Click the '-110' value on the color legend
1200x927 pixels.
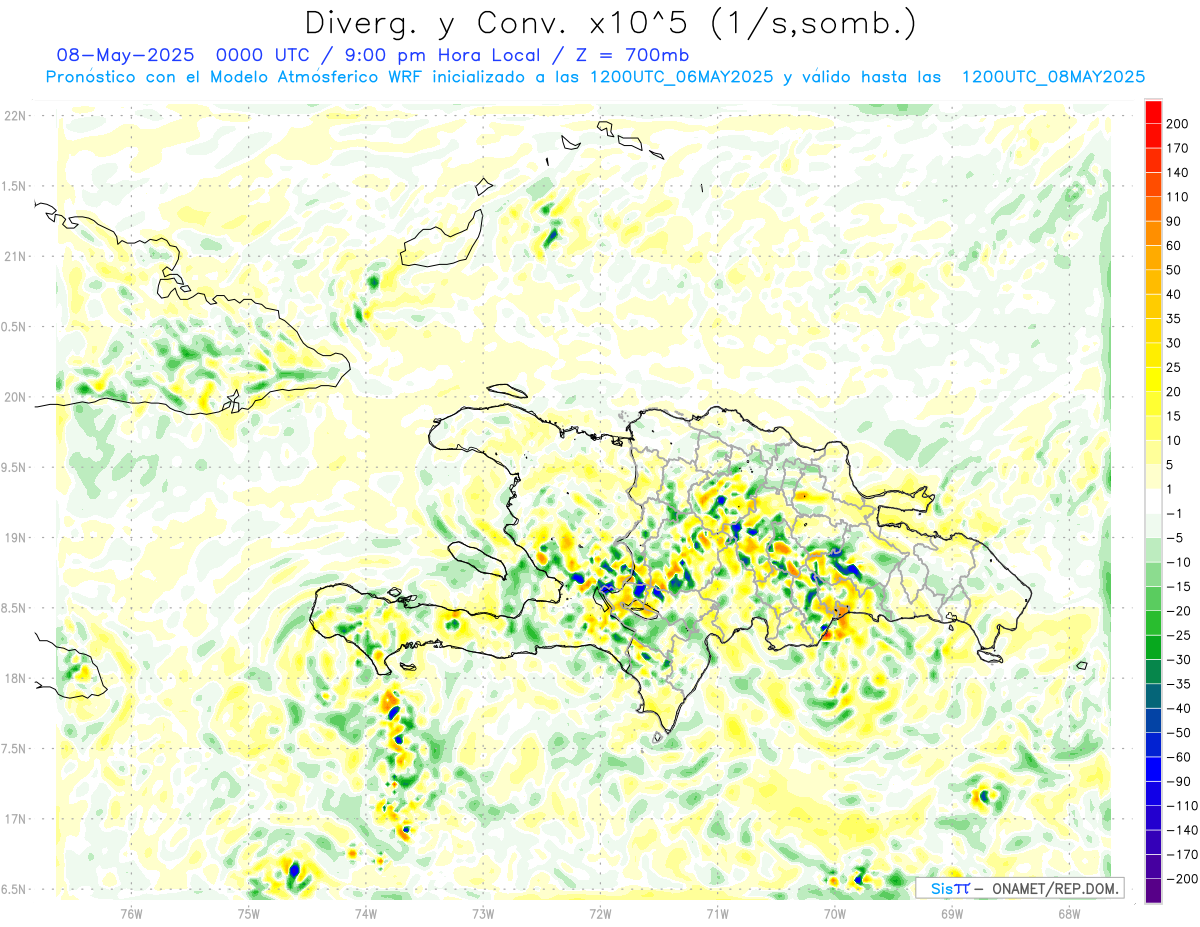[x=1181, y=806]
